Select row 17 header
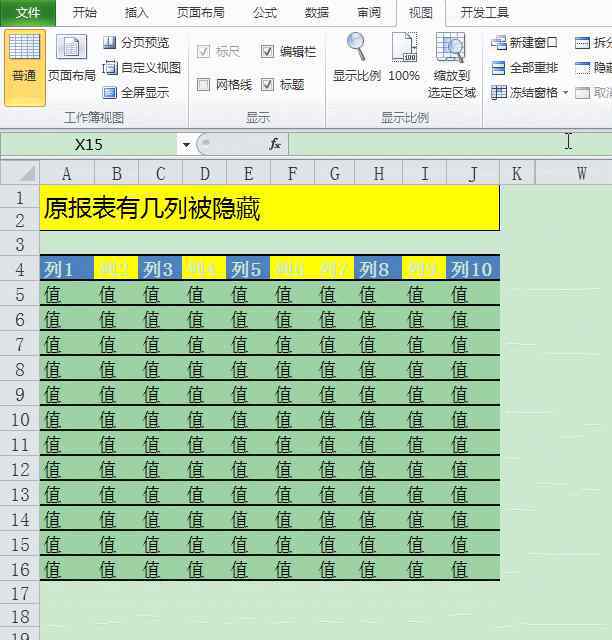The width and height of the screenshot is (612, 640). click(20, 593)
